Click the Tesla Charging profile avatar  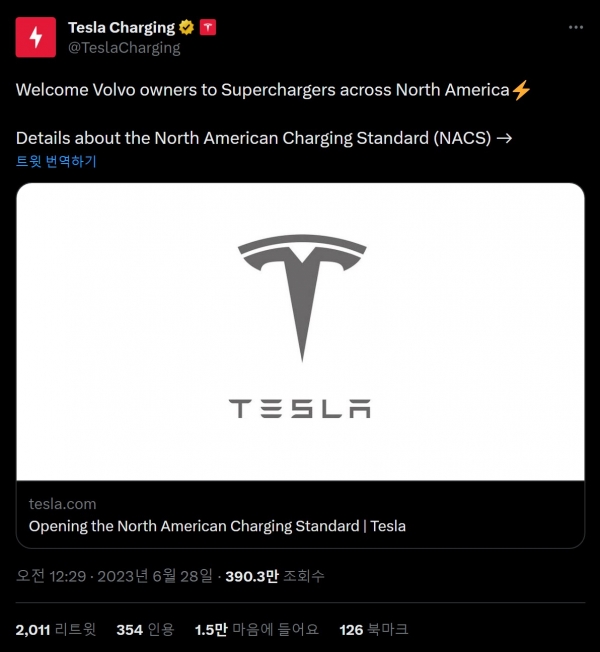36,37
